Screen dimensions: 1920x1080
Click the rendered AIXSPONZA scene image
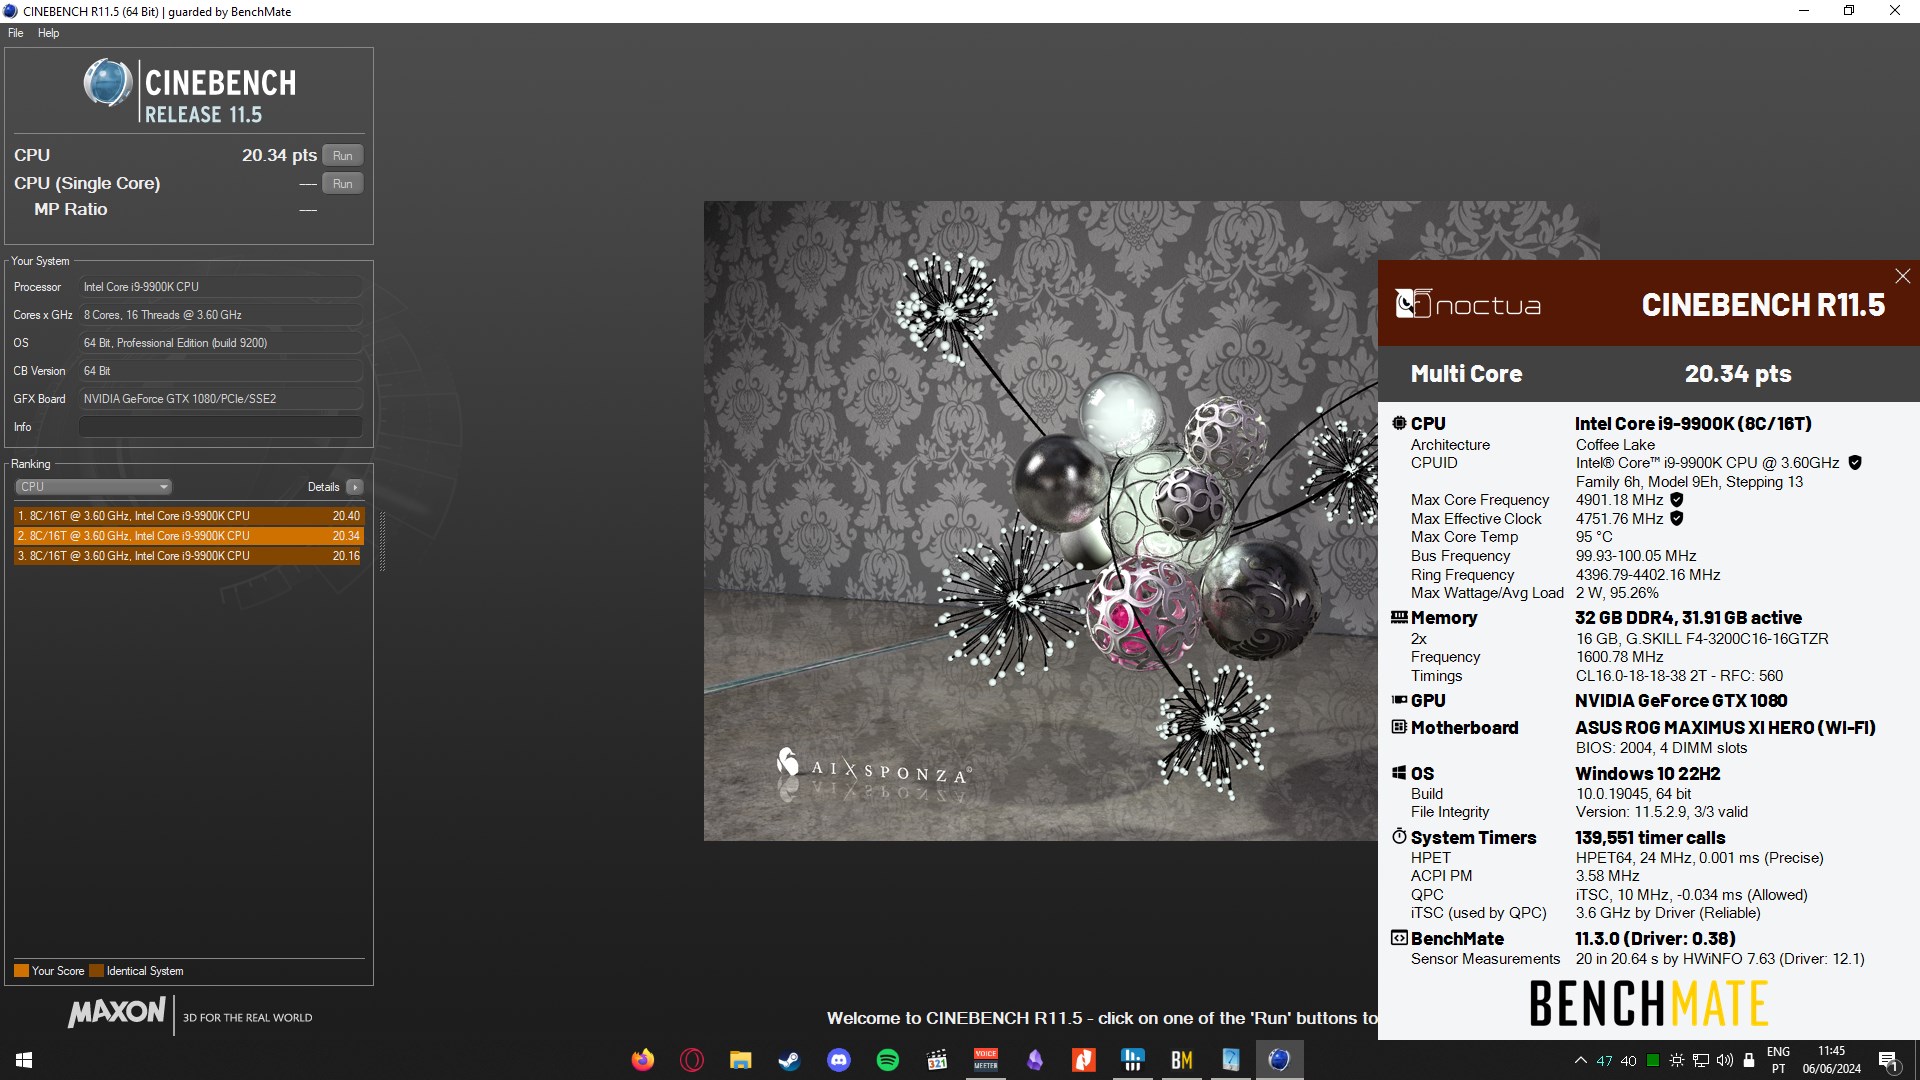click(1040, 520)
